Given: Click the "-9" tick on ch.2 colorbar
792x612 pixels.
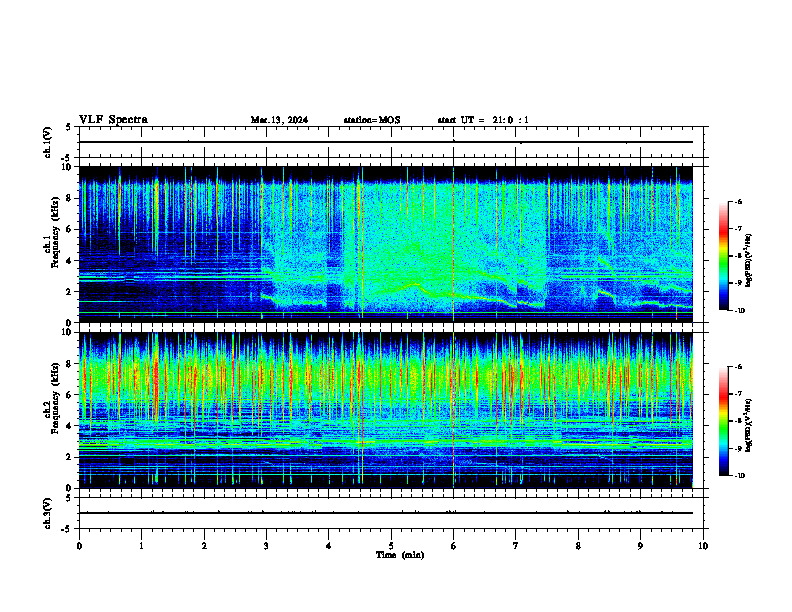Looking at the screenshot, I should click(x=738, y=448).
